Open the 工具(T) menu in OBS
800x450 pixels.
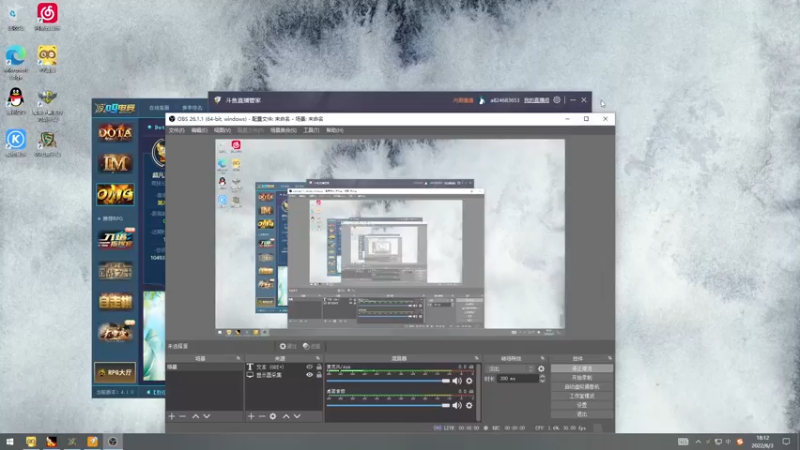(x=311, y=130)
